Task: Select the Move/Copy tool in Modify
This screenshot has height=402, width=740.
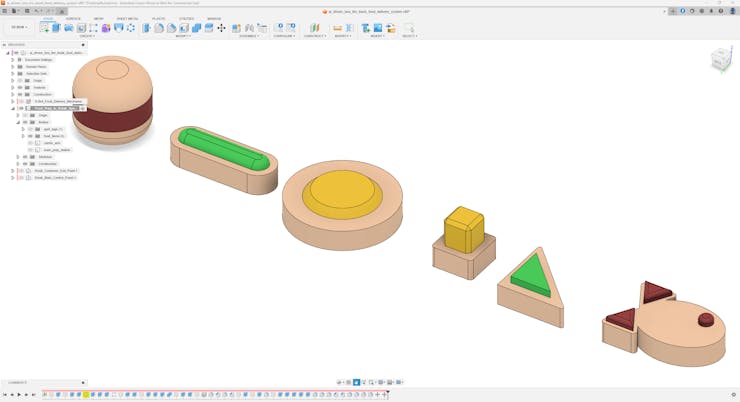Action: coord(221,28)
